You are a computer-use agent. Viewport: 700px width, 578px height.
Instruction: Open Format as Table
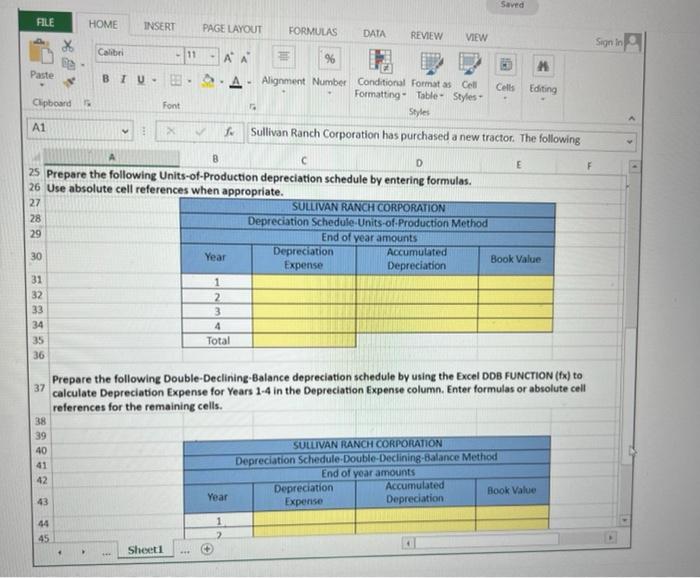(431, 76)
